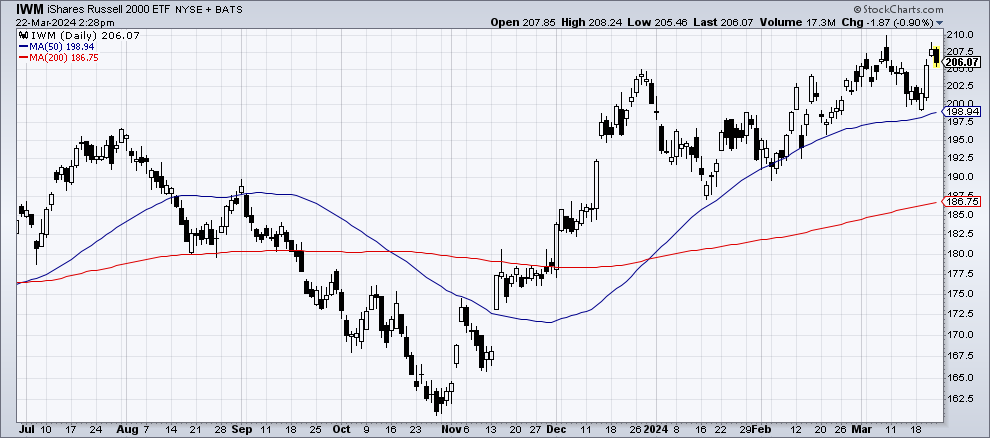Viewport: 990px width, 438px height.
Task: Click the Feb label on date axis
Action: pos(763,427)
